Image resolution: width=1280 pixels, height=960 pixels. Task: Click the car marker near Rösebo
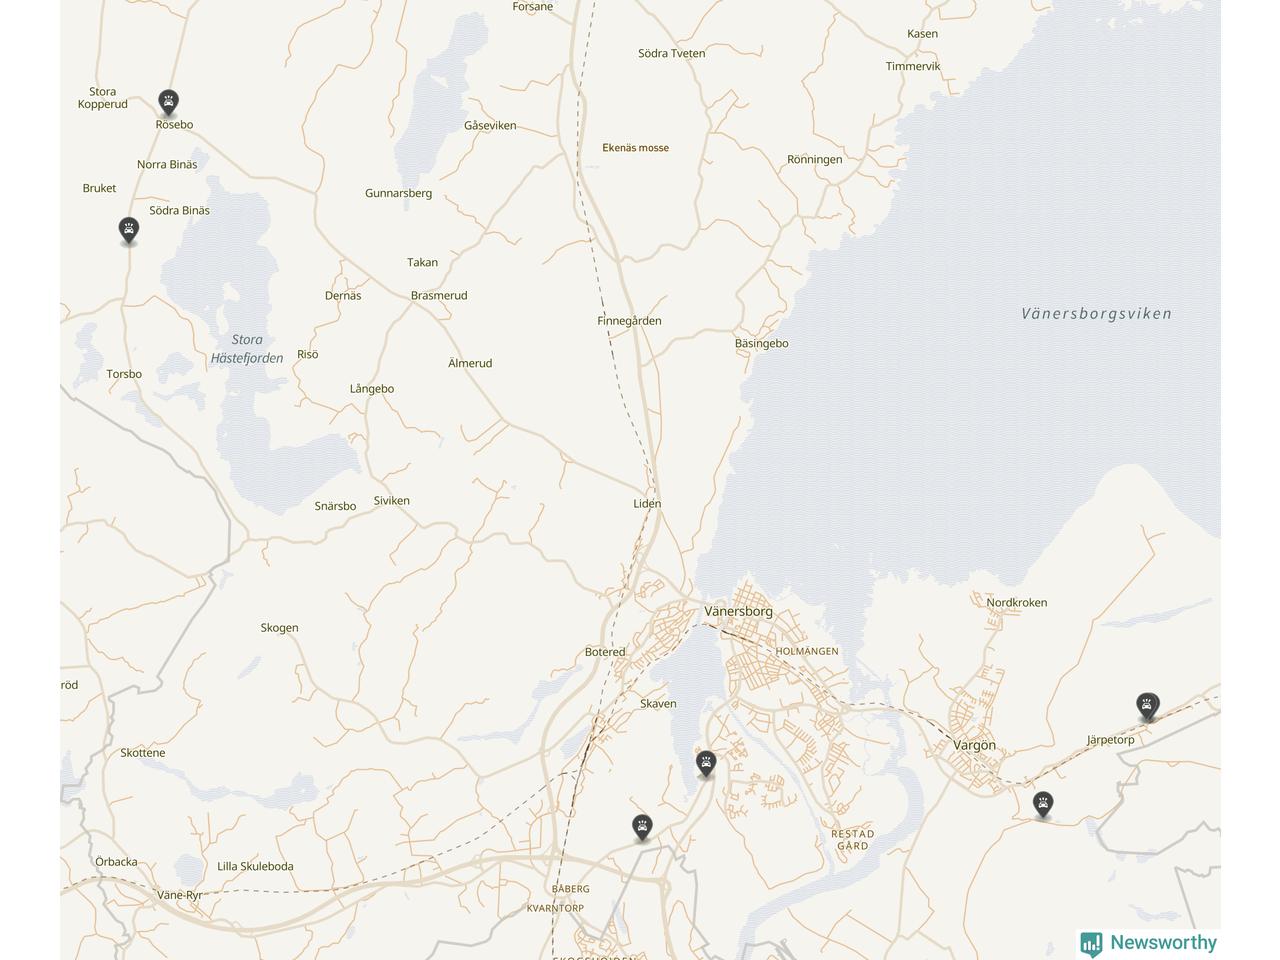pos(168,102)
